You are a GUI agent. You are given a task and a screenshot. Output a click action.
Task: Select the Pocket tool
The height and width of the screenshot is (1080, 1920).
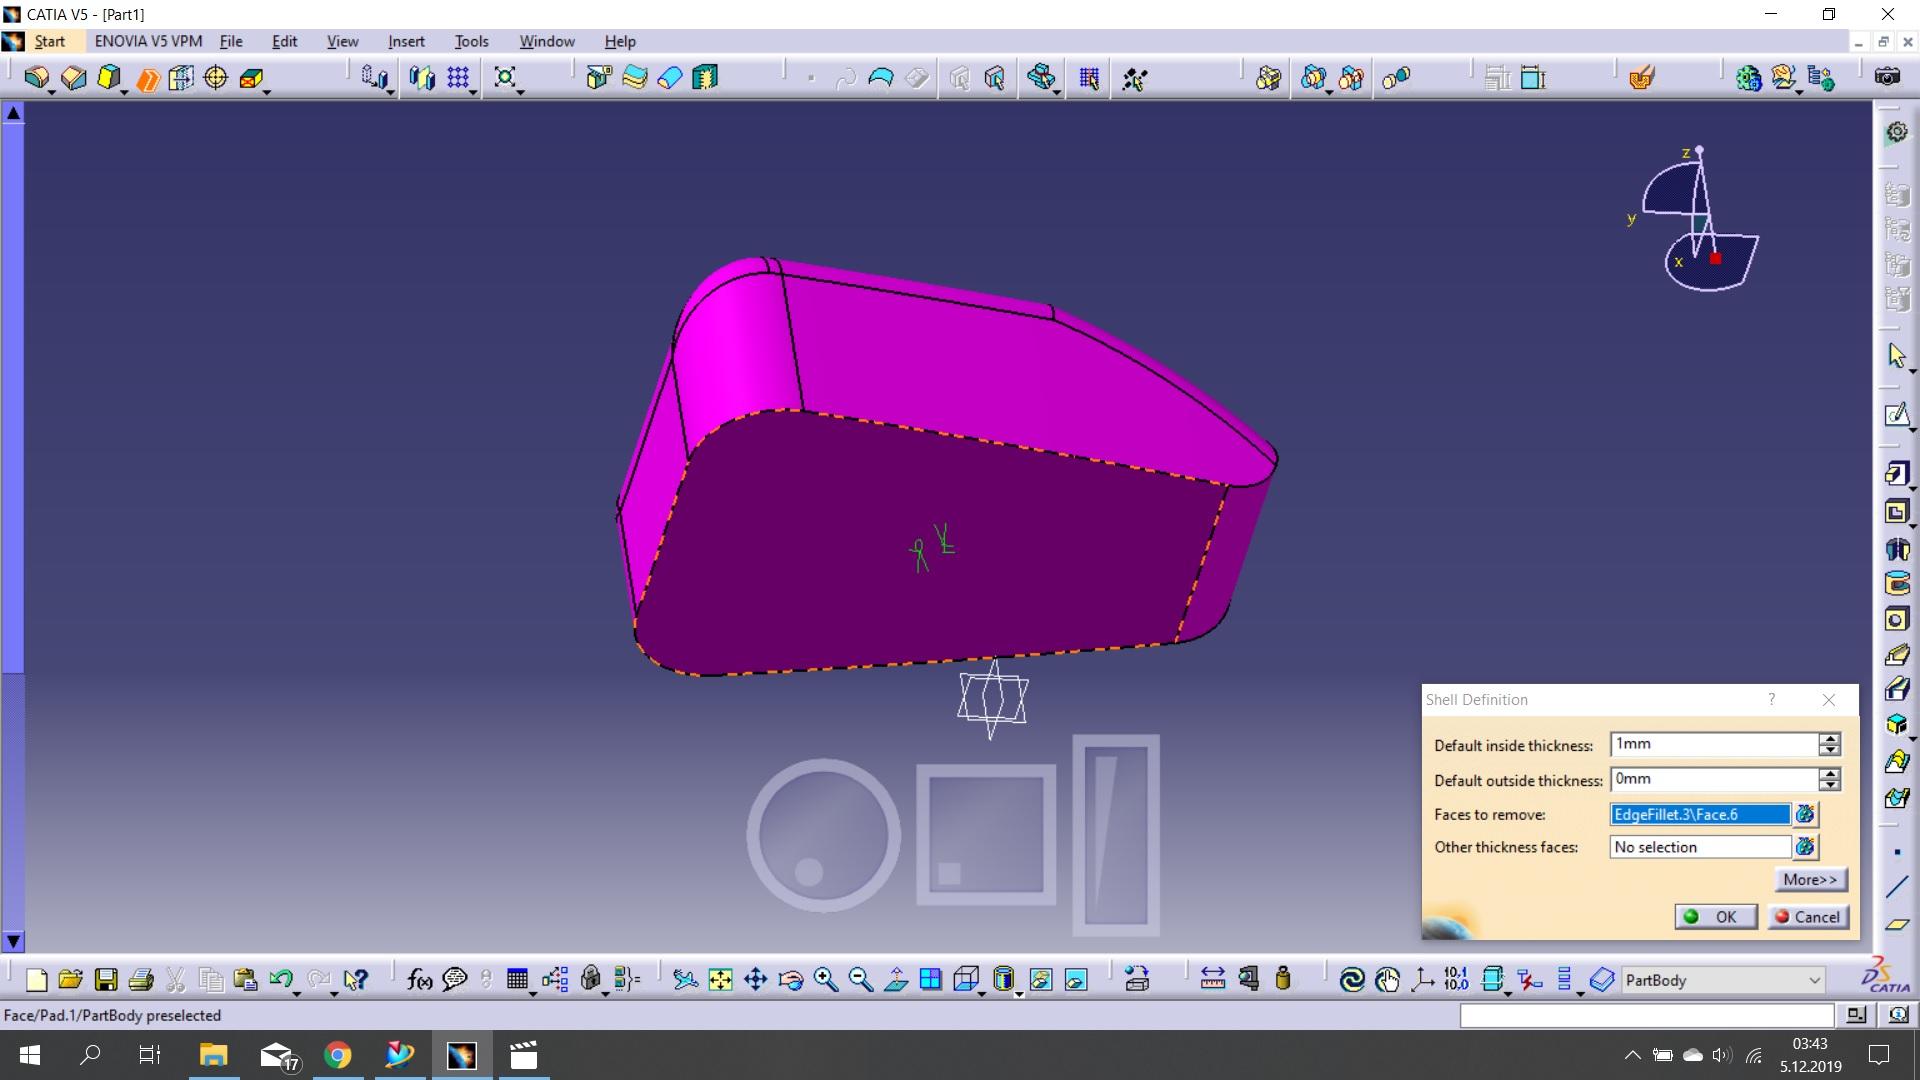(x=73, y=78)
